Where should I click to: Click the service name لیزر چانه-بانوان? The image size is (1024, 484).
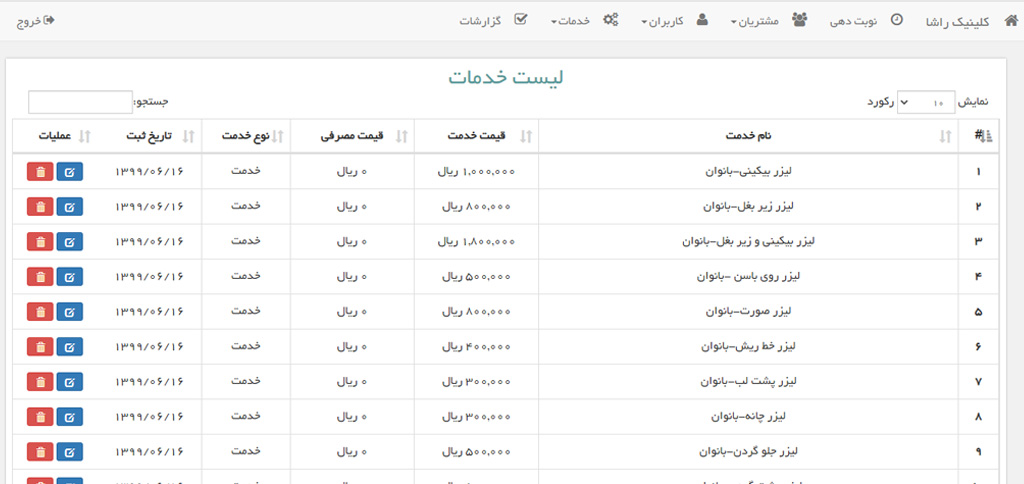[x=748, y=416]
